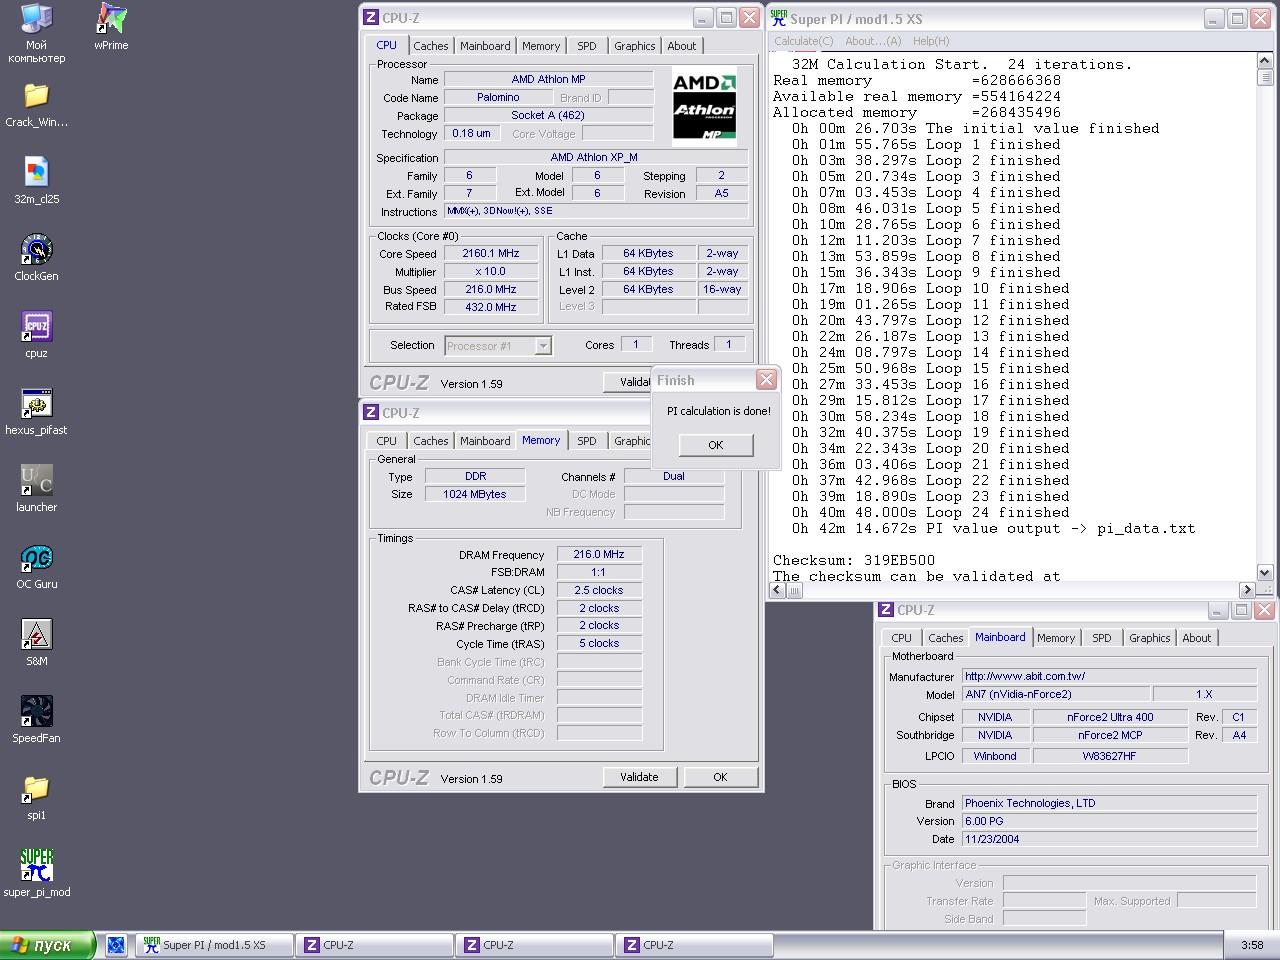Image resolution: width=1280 pixels, height=960 pixels.
Task: Click the Mainboard CPU-Z window title icon
Action: [886, 610]
